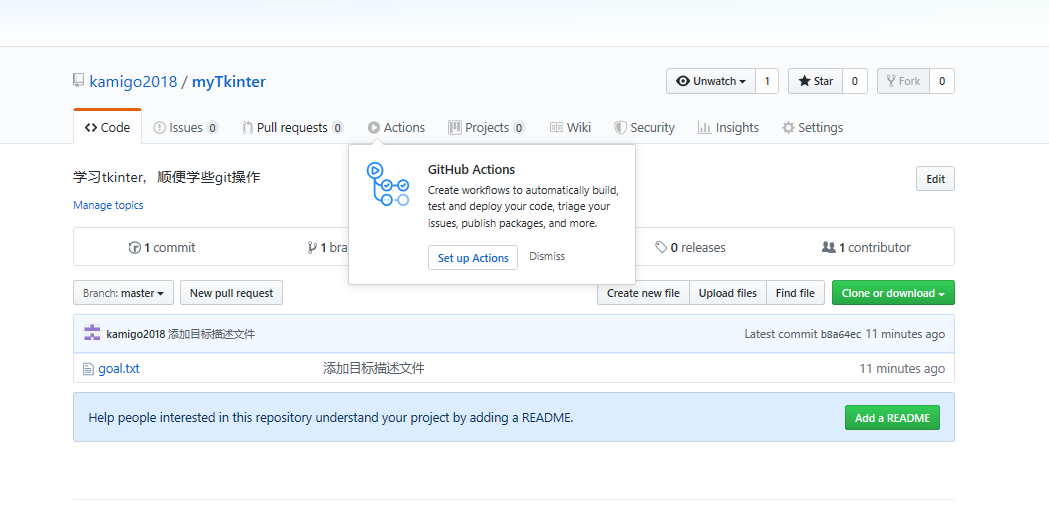Click the stargazer count 0
This screenshot has width=1049, height=508.
pyautogui.click(x=855, y=81)
